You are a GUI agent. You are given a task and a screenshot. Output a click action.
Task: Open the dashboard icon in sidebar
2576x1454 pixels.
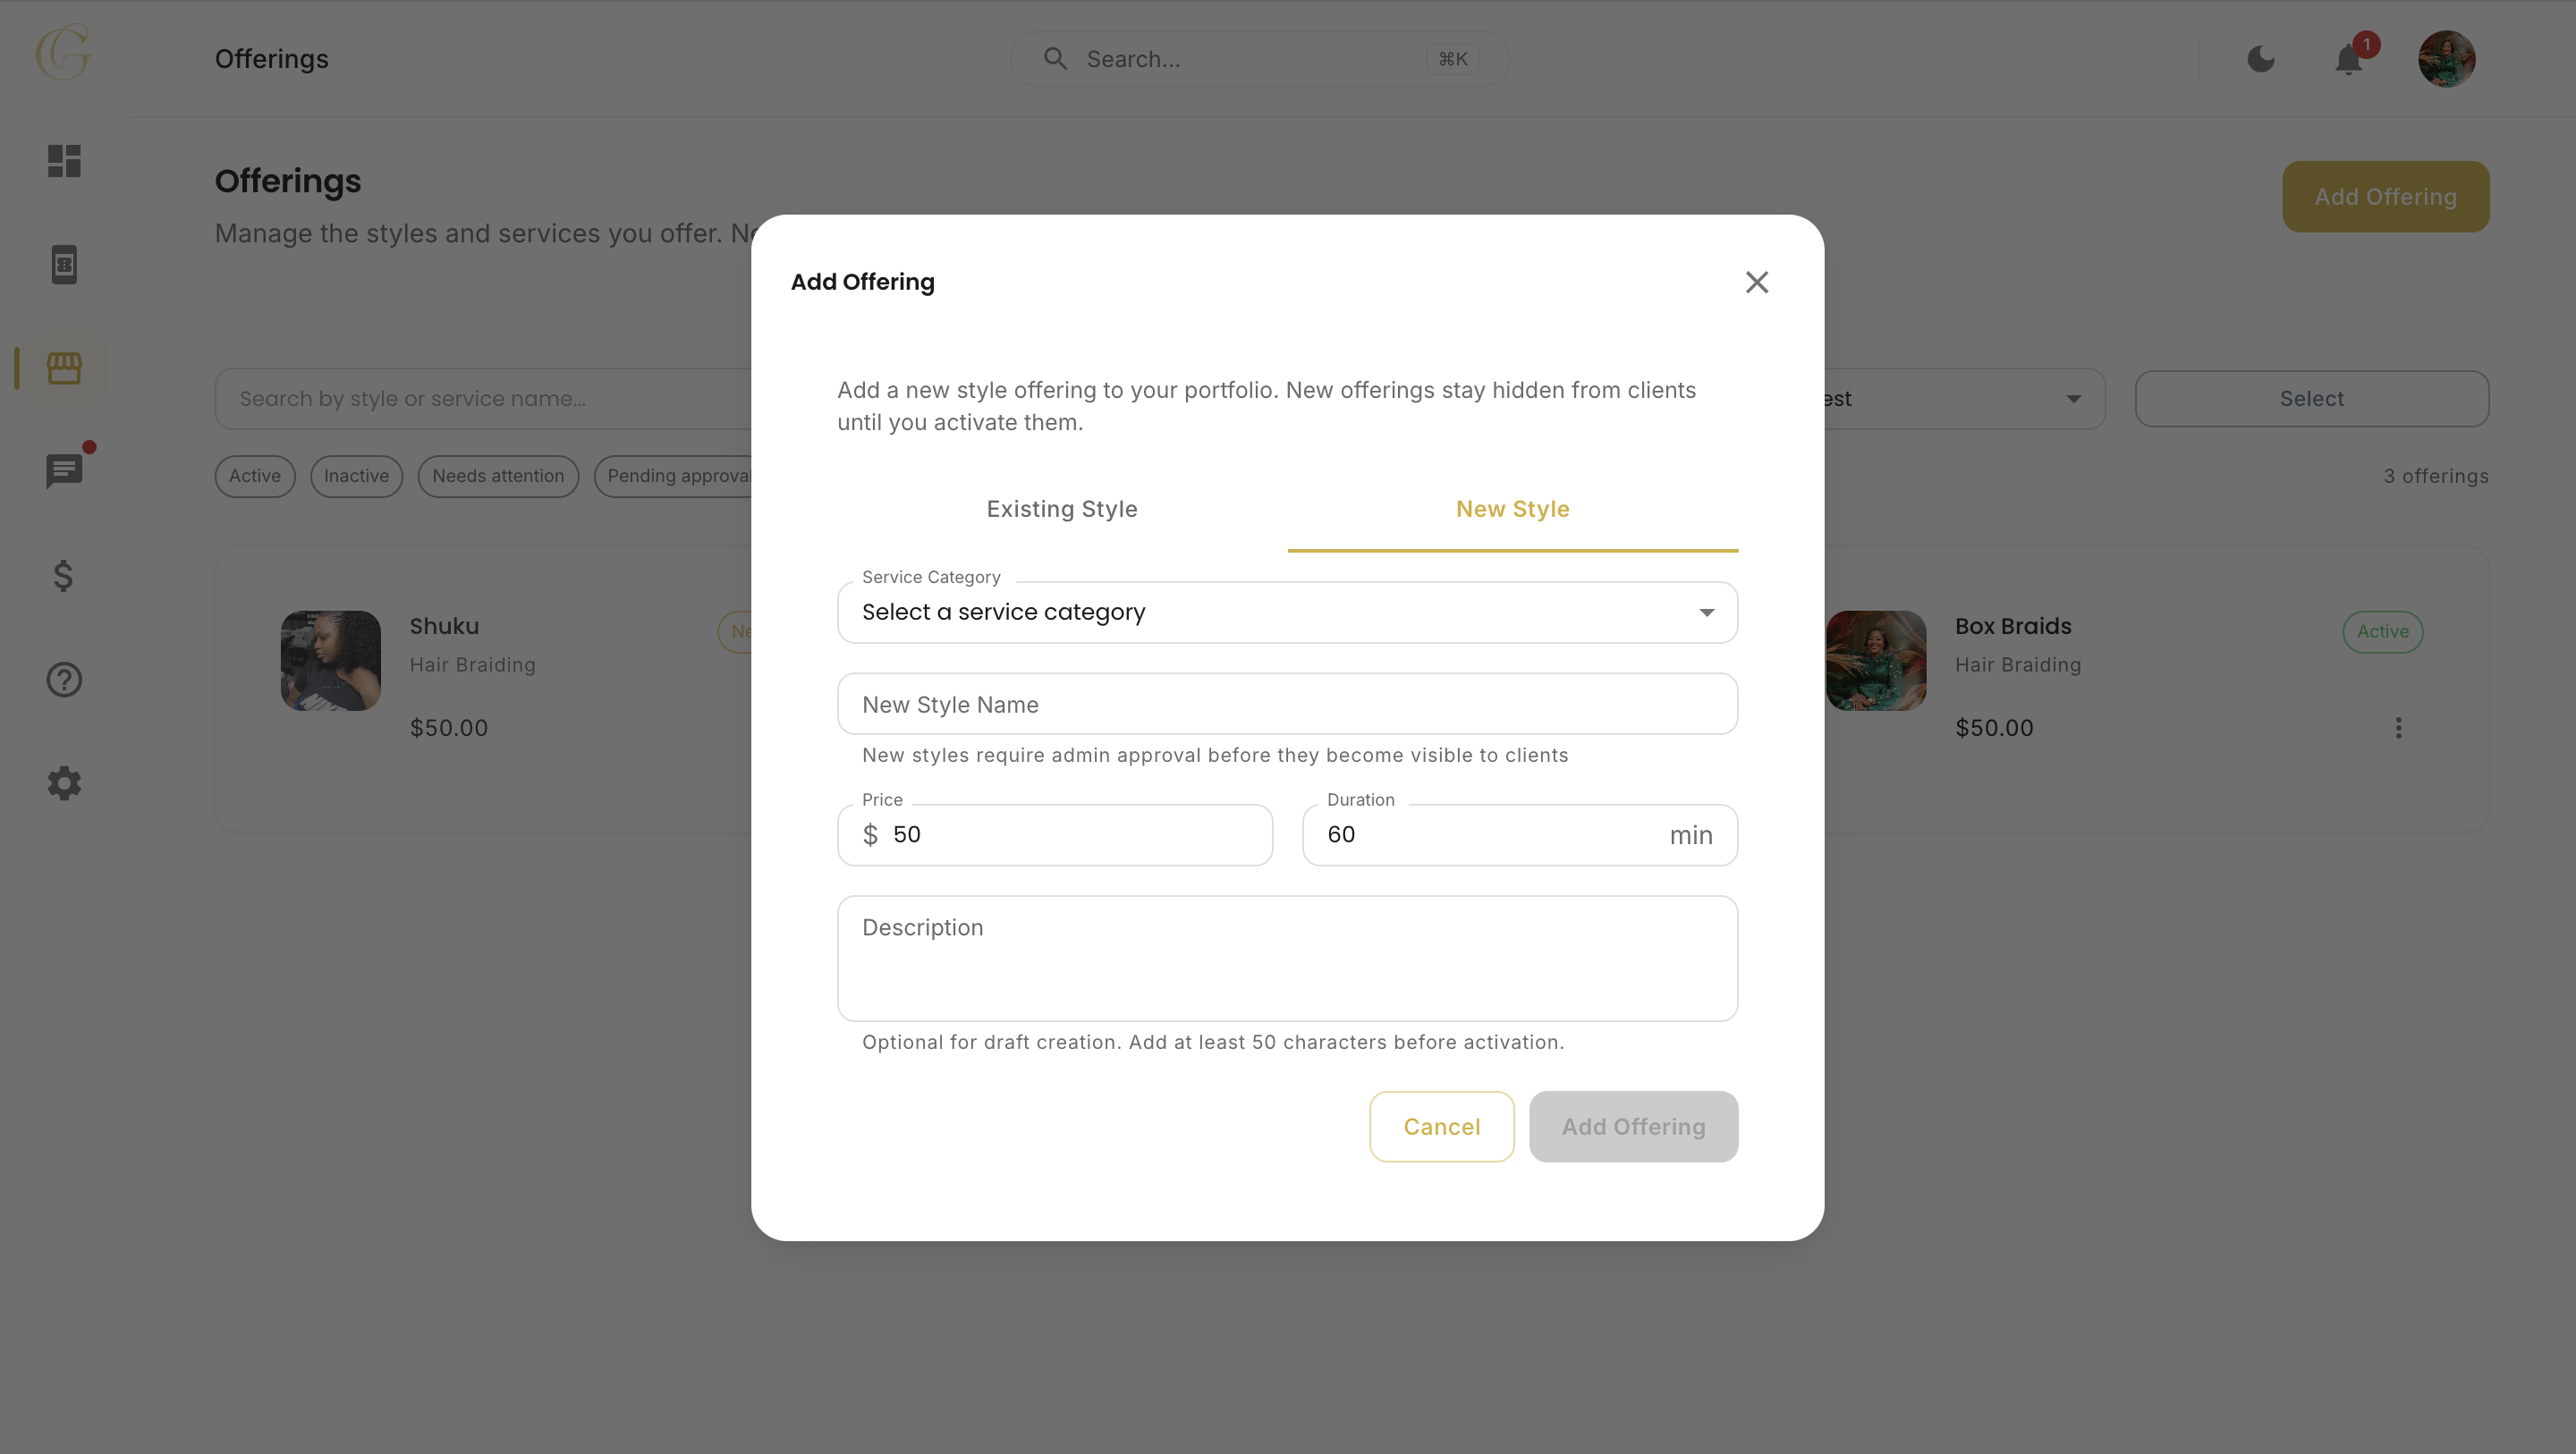pyautogui.click(x=64, y=161)
